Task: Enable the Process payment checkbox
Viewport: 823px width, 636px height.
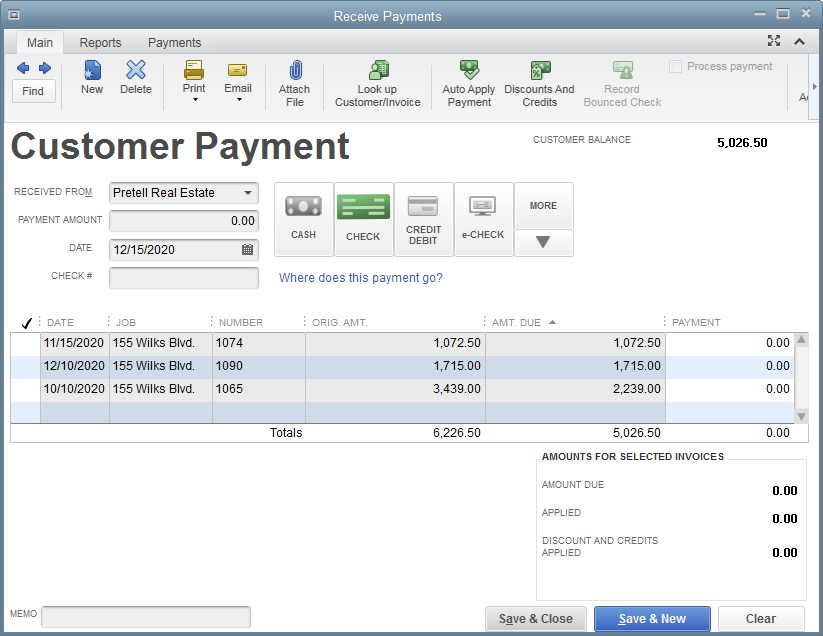Action: 676,67
